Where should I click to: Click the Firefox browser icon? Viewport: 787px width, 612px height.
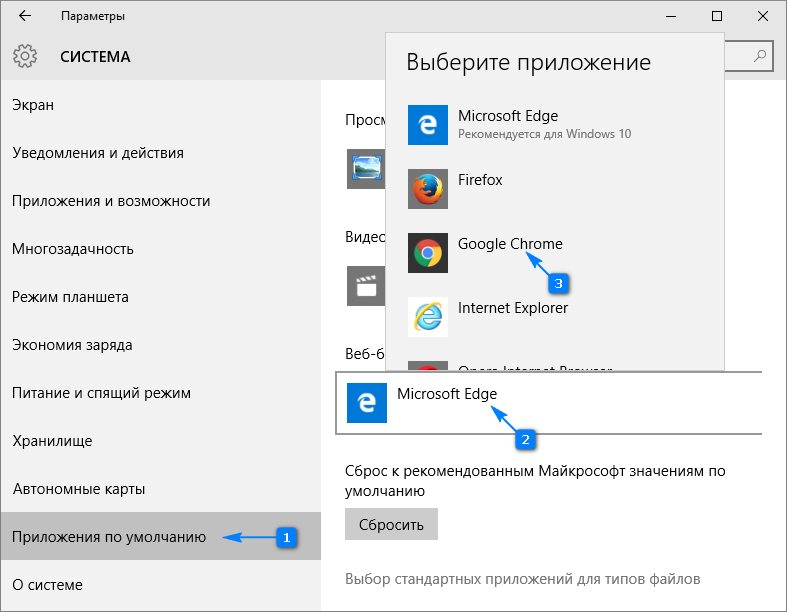(427, 189)
